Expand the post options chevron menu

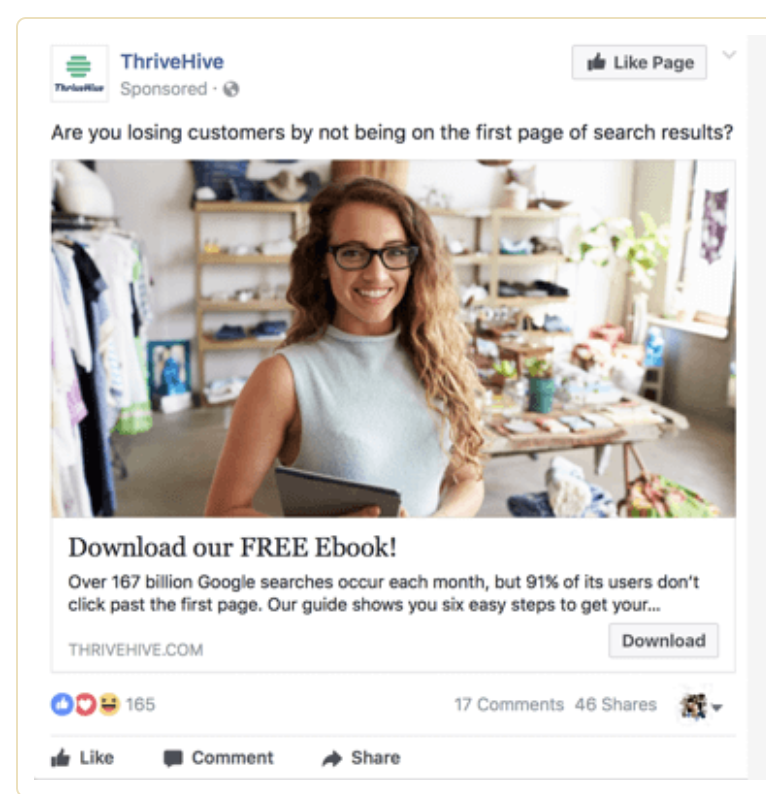tap(729, 54)
